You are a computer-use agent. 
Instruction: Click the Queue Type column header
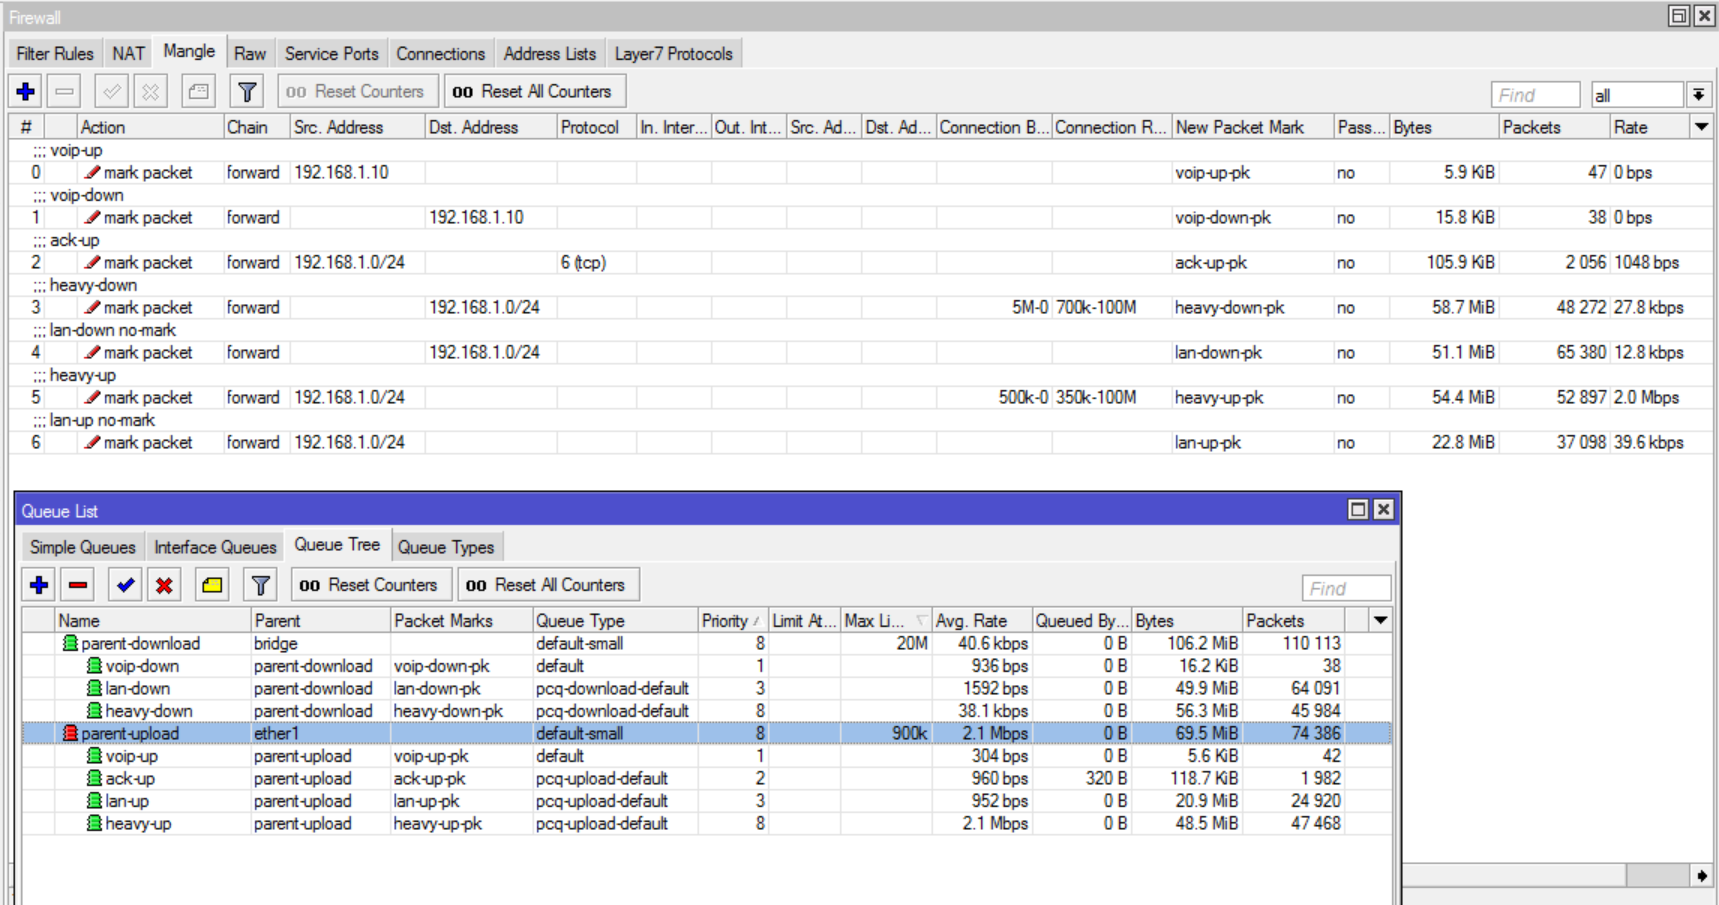615,620
